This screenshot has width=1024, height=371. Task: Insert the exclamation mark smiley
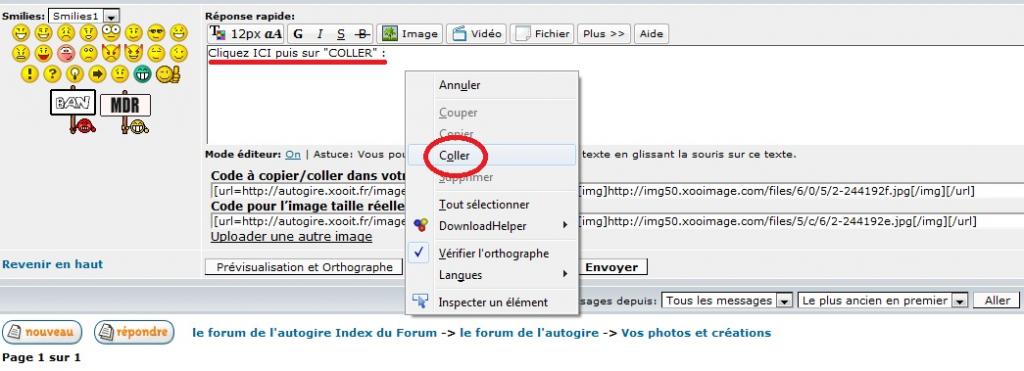[29, 74]
